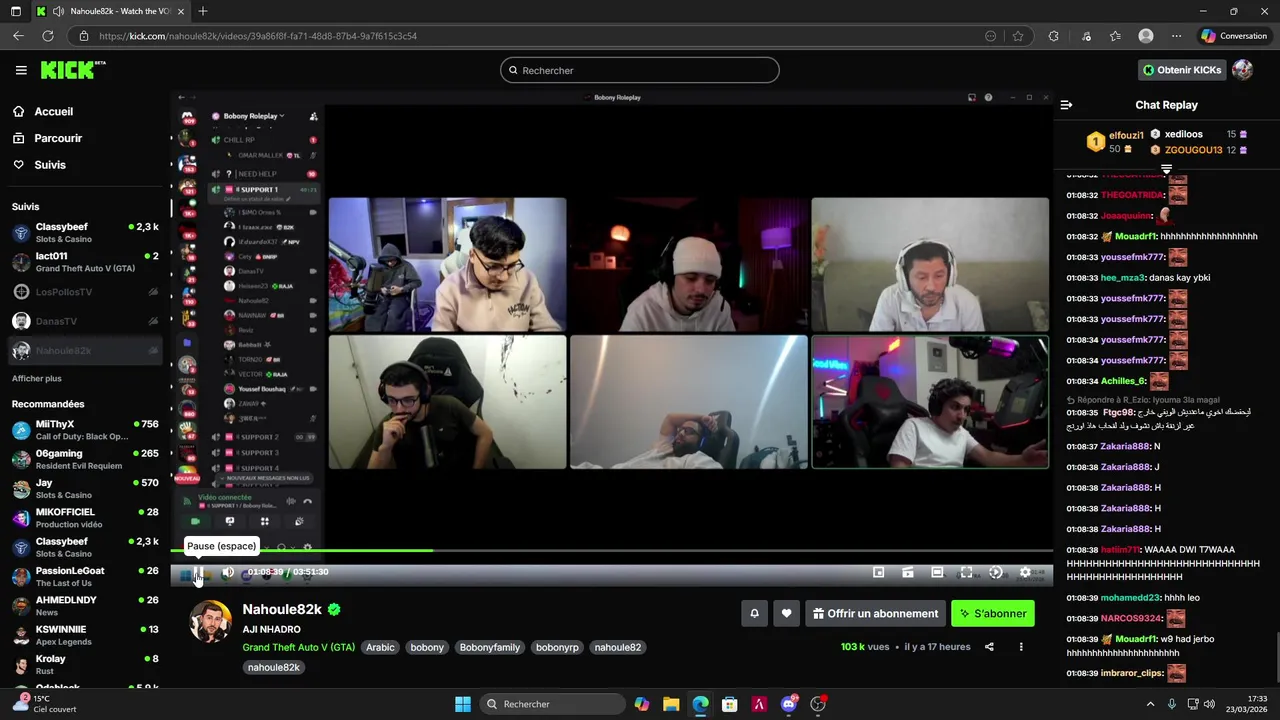1280x720 pixels.
Task: Pause the video with the pause button
Action: click(199, 573)
